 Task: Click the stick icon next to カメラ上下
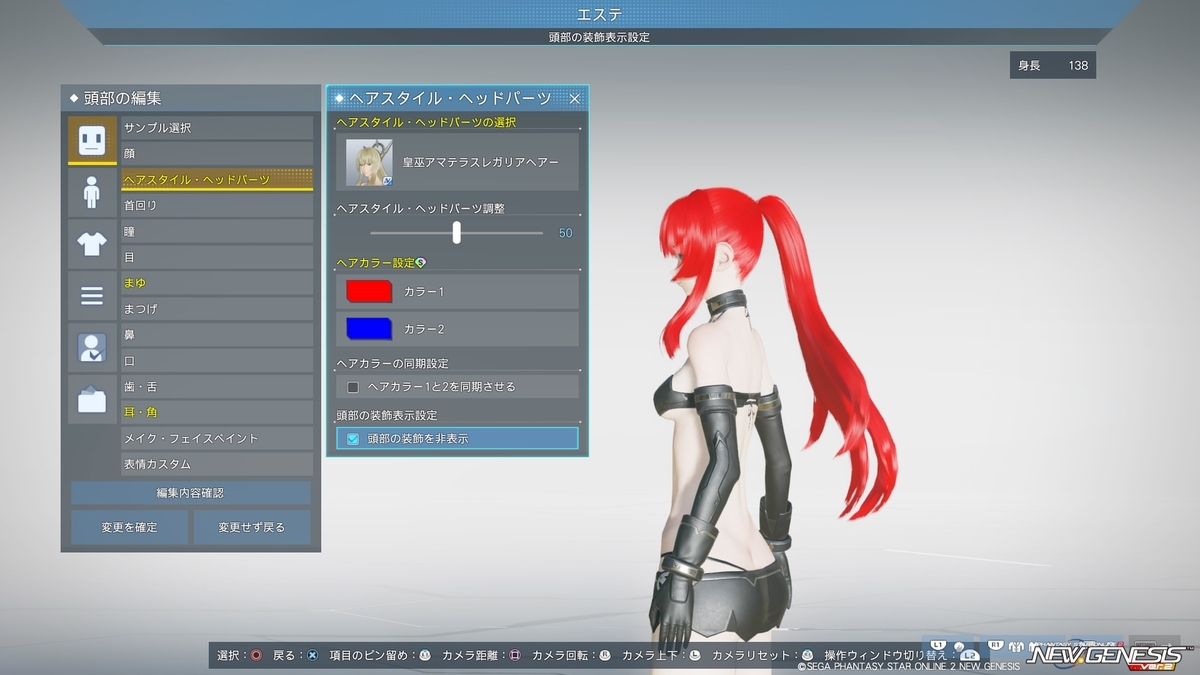[x=695, y=655]
